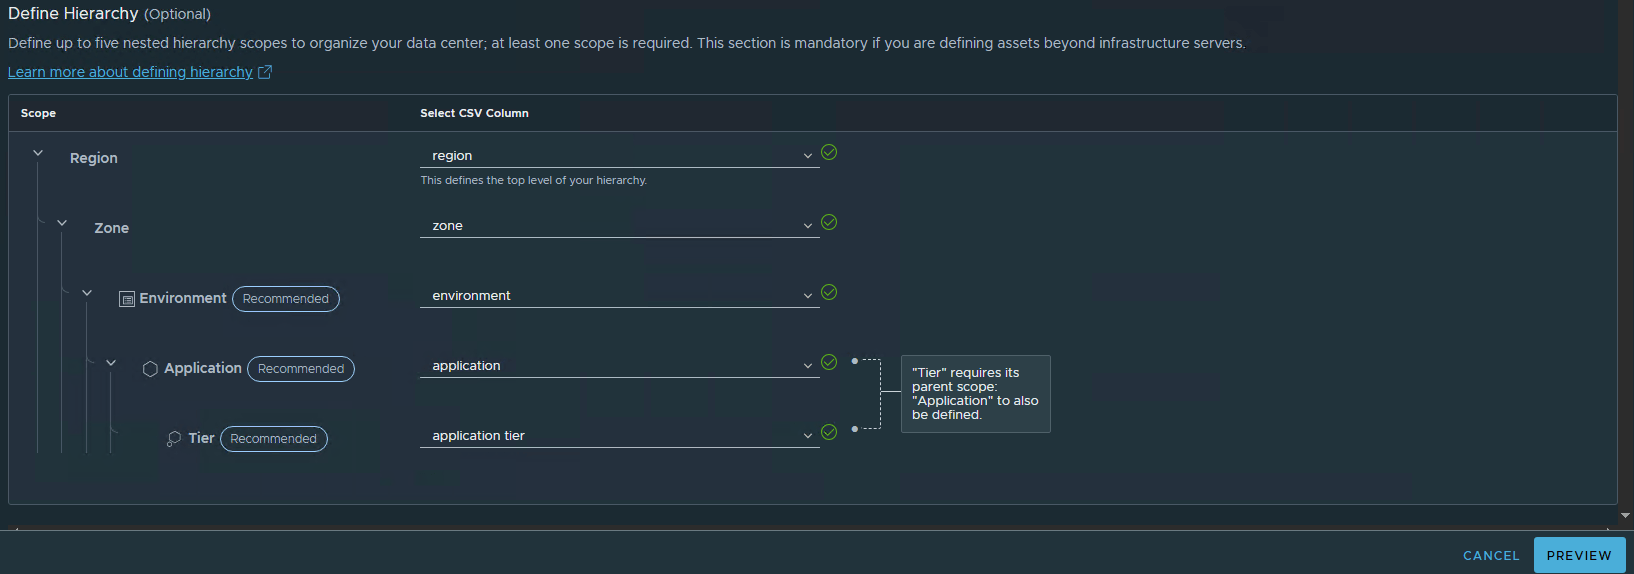Screen dimensions: 1634x574
Task: Click the CANCEL button
Action: coord(1491,556)
